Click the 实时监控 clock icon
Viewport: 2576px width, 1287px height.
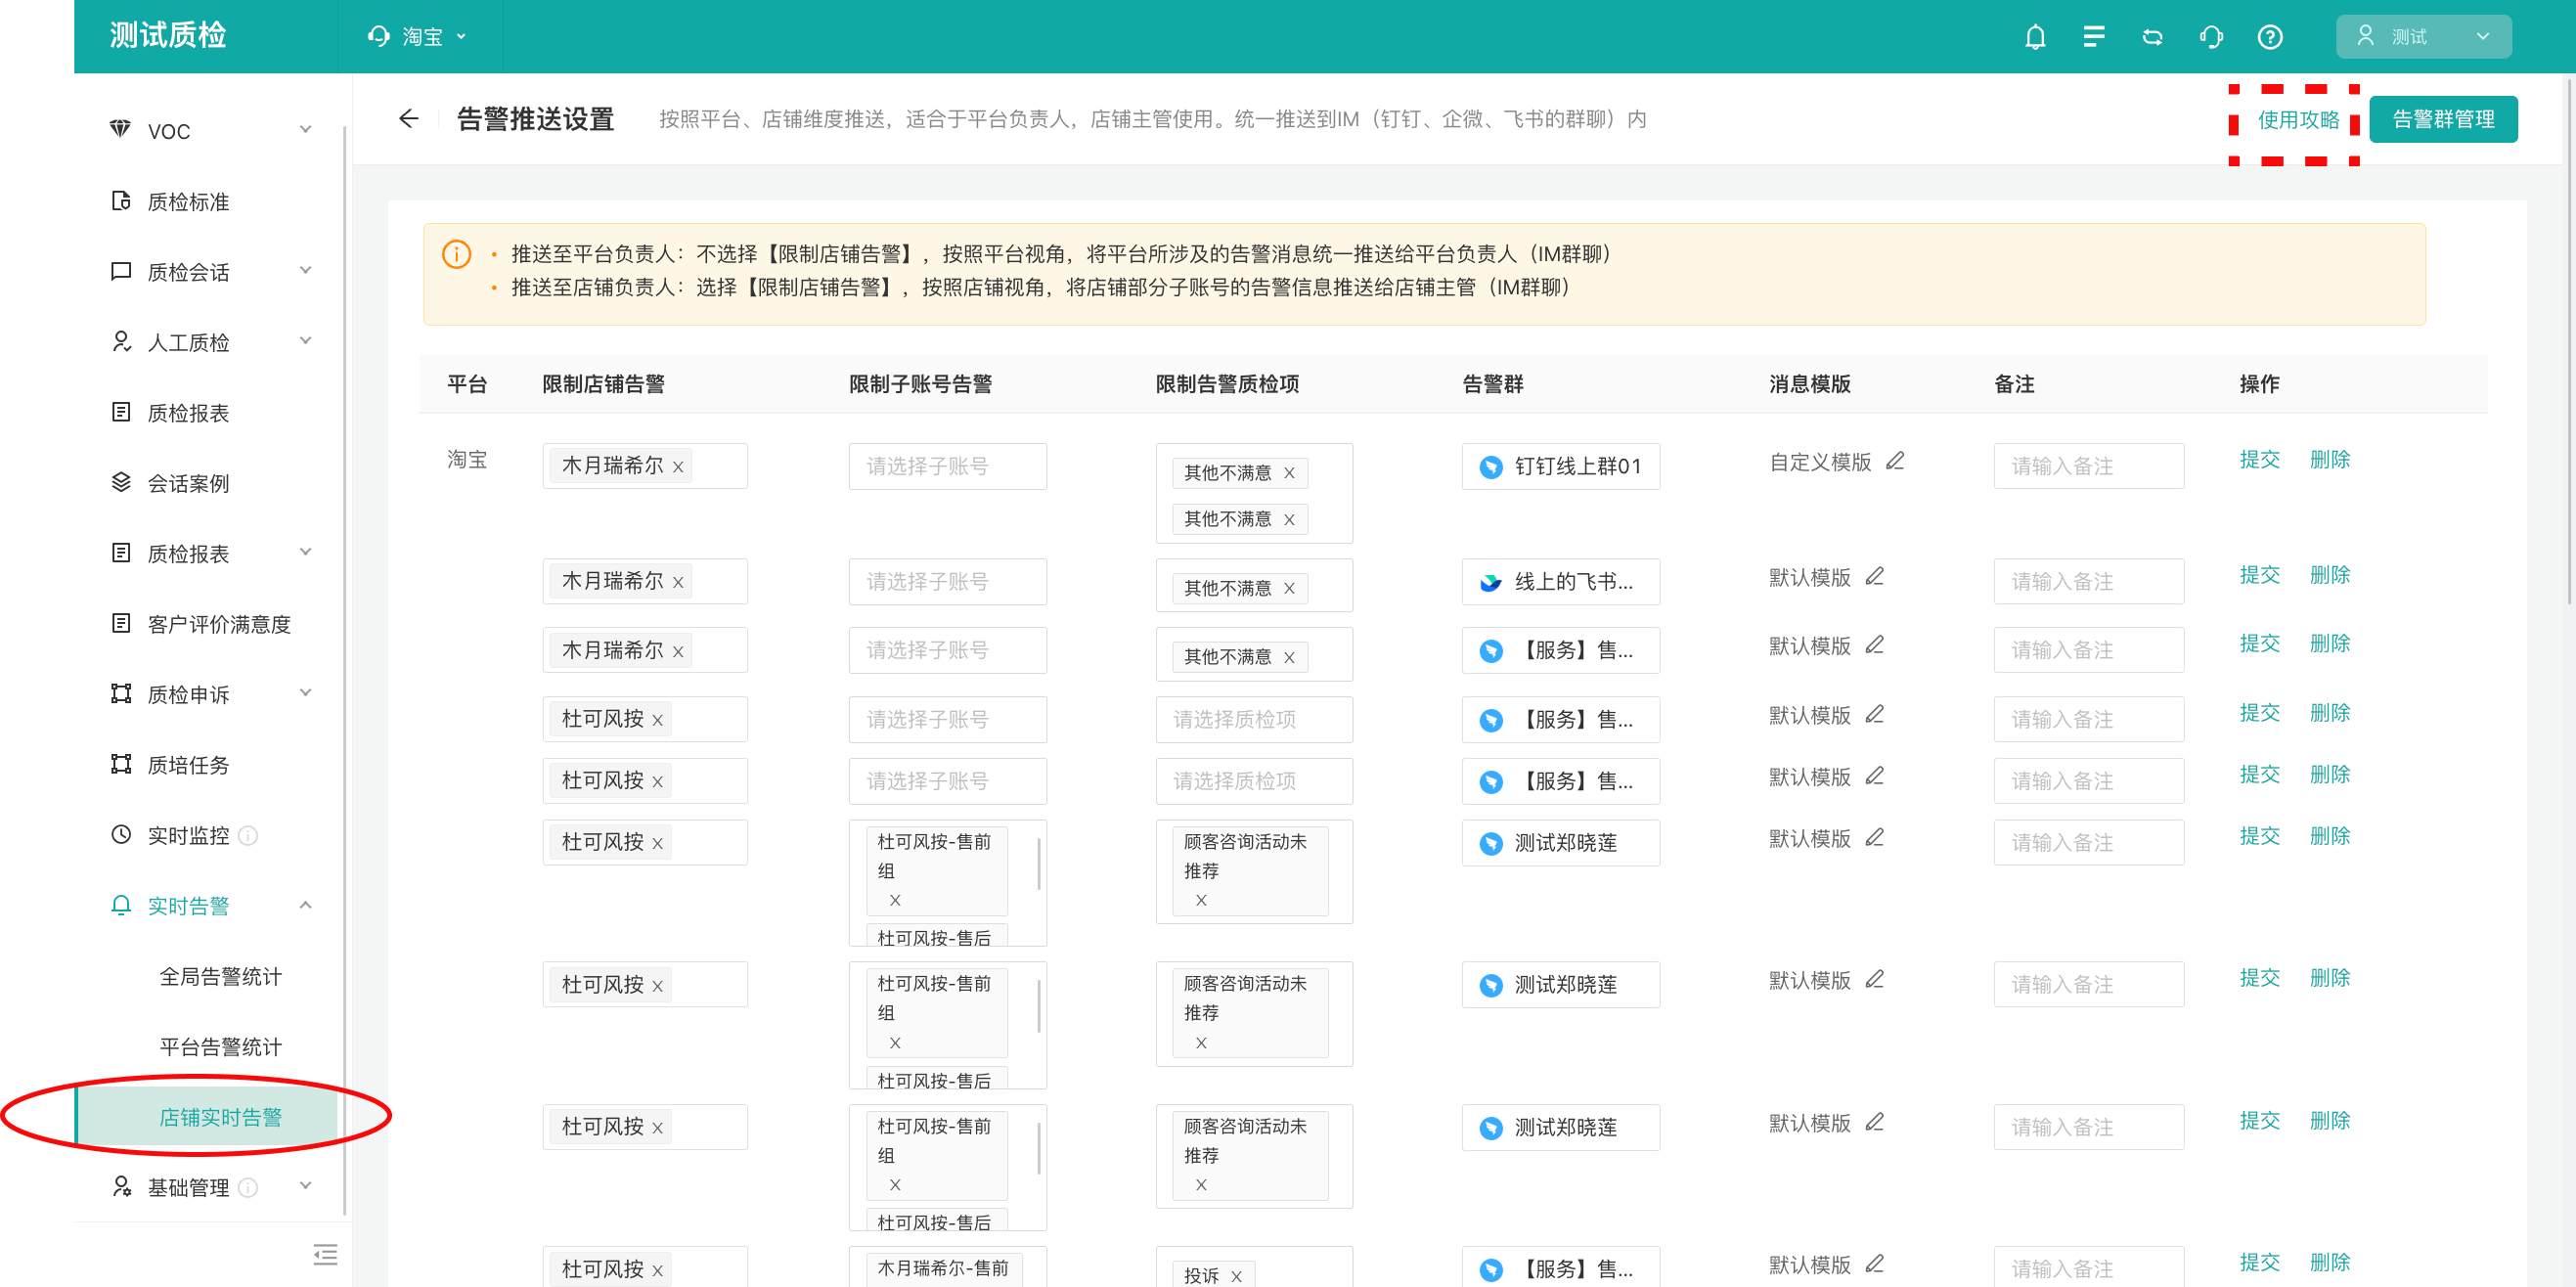pos(120,834)
